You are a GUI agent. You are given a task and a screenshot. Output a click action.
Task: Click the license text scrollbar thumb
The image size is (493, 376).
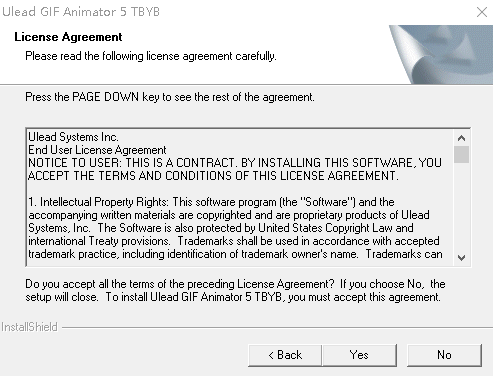tap(462, 154)
